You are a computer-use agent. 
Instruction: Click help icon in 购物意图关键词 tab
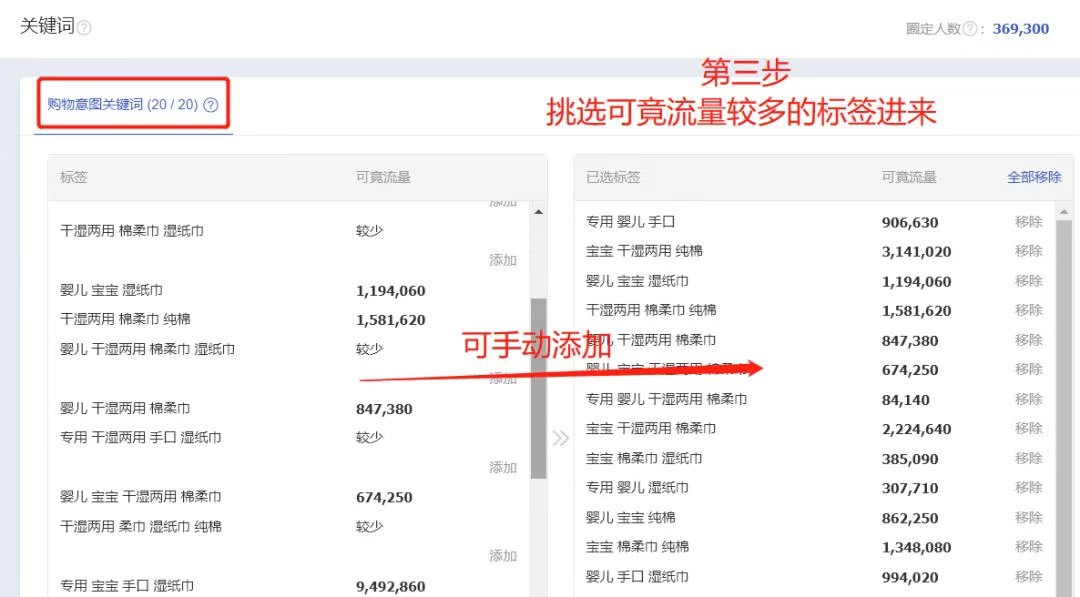(x=210, y=105)
